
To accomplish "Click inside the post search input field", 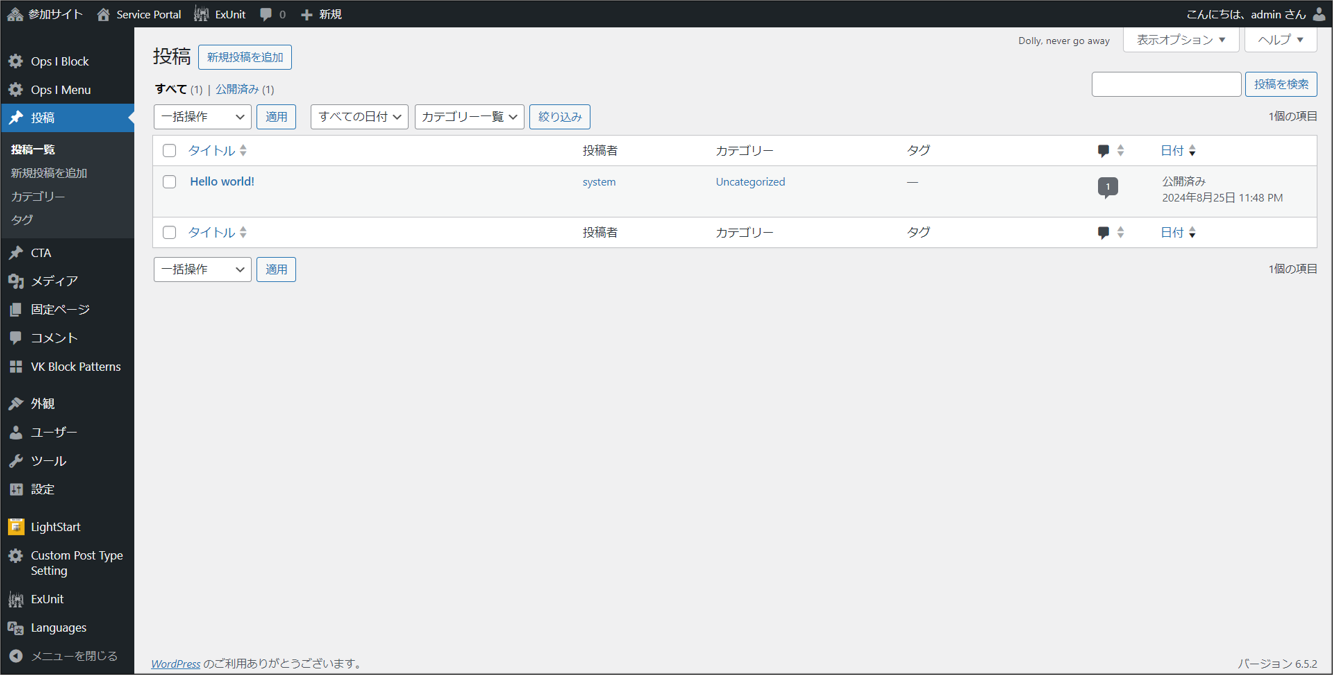I will coord(1166,84).
